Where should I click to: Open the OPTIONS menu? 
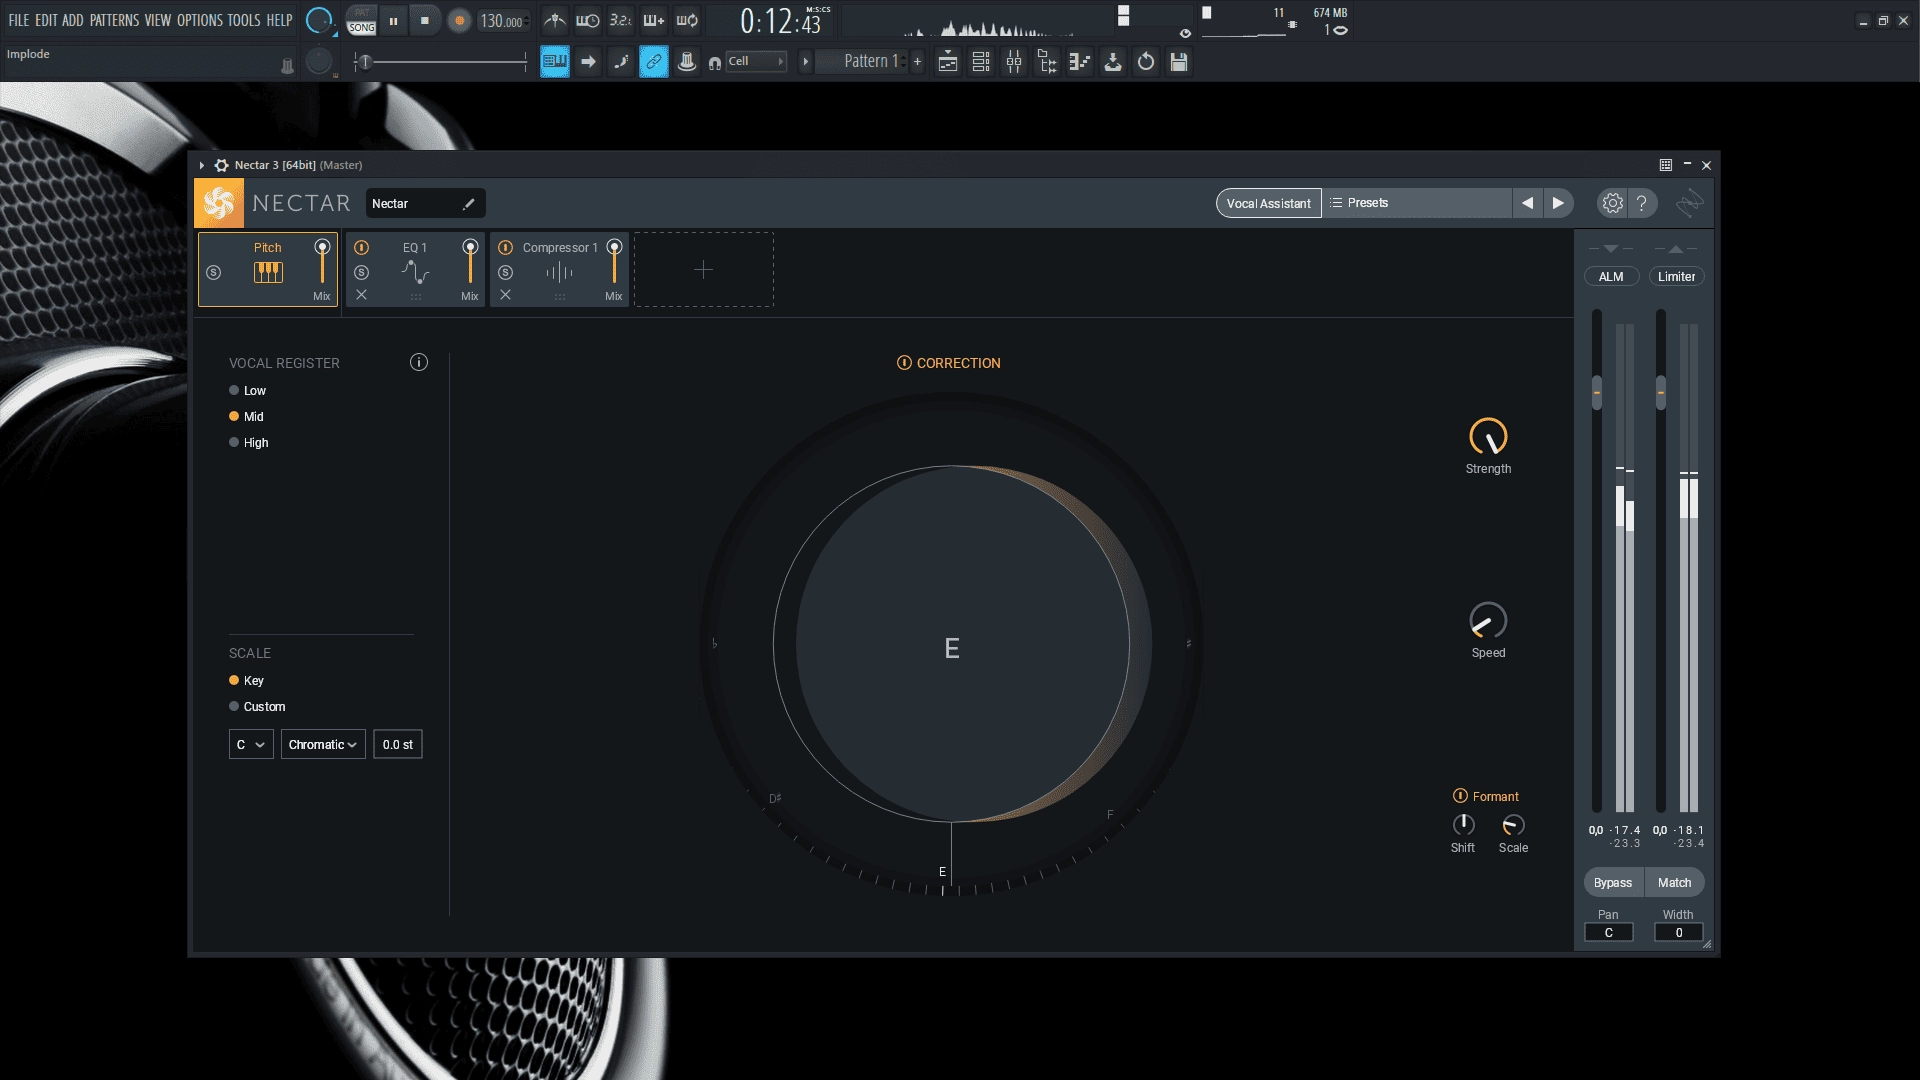tap(200, 20)
